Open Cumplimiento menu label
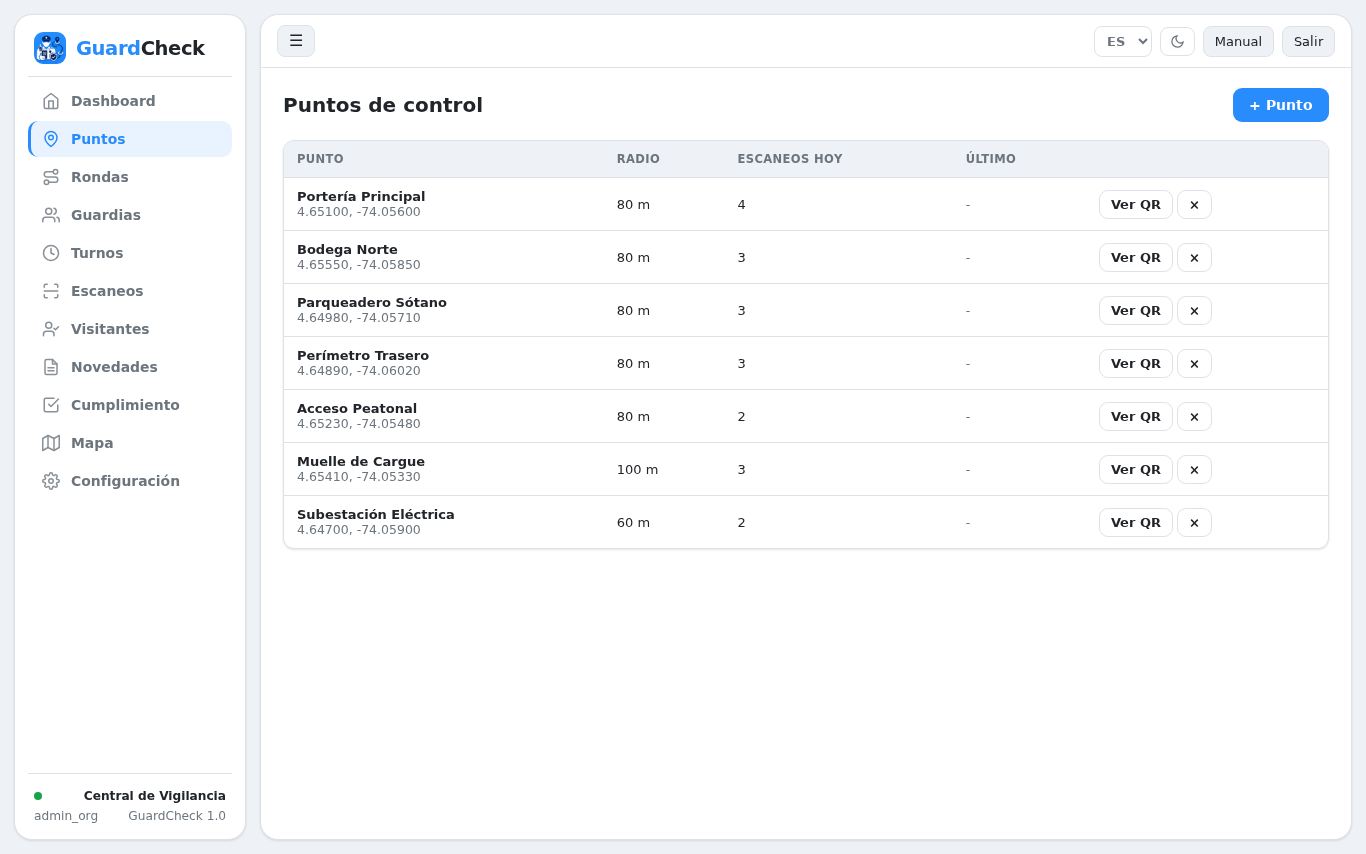This screenshot has width=1366, height=854. (x=125, y=405)
